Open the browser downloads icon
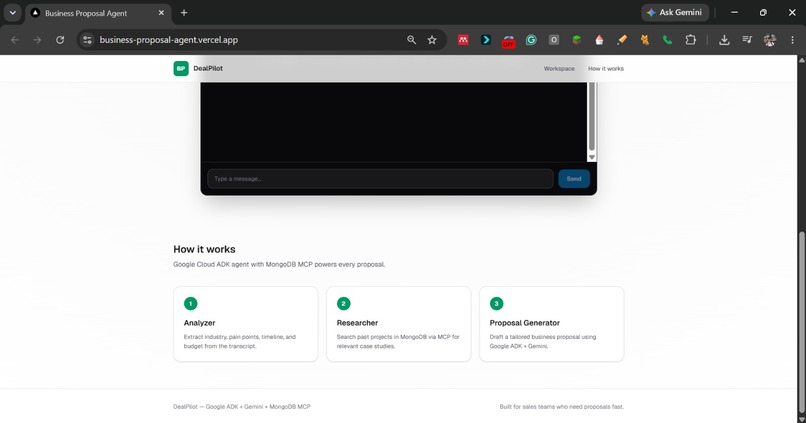This screenshot has height=423, width=806. click(724, 40)
